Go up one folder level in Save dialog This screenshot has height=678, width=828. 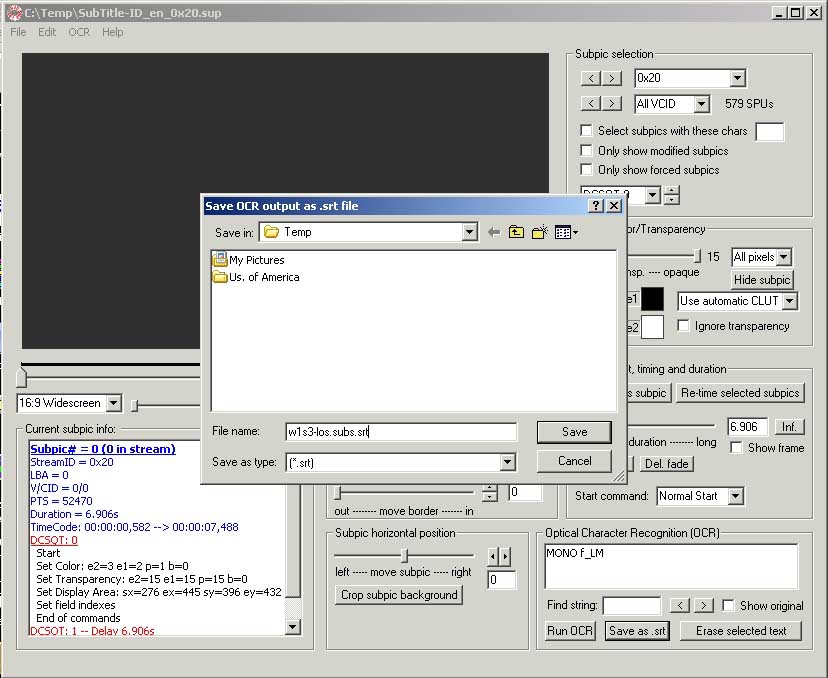516,232
